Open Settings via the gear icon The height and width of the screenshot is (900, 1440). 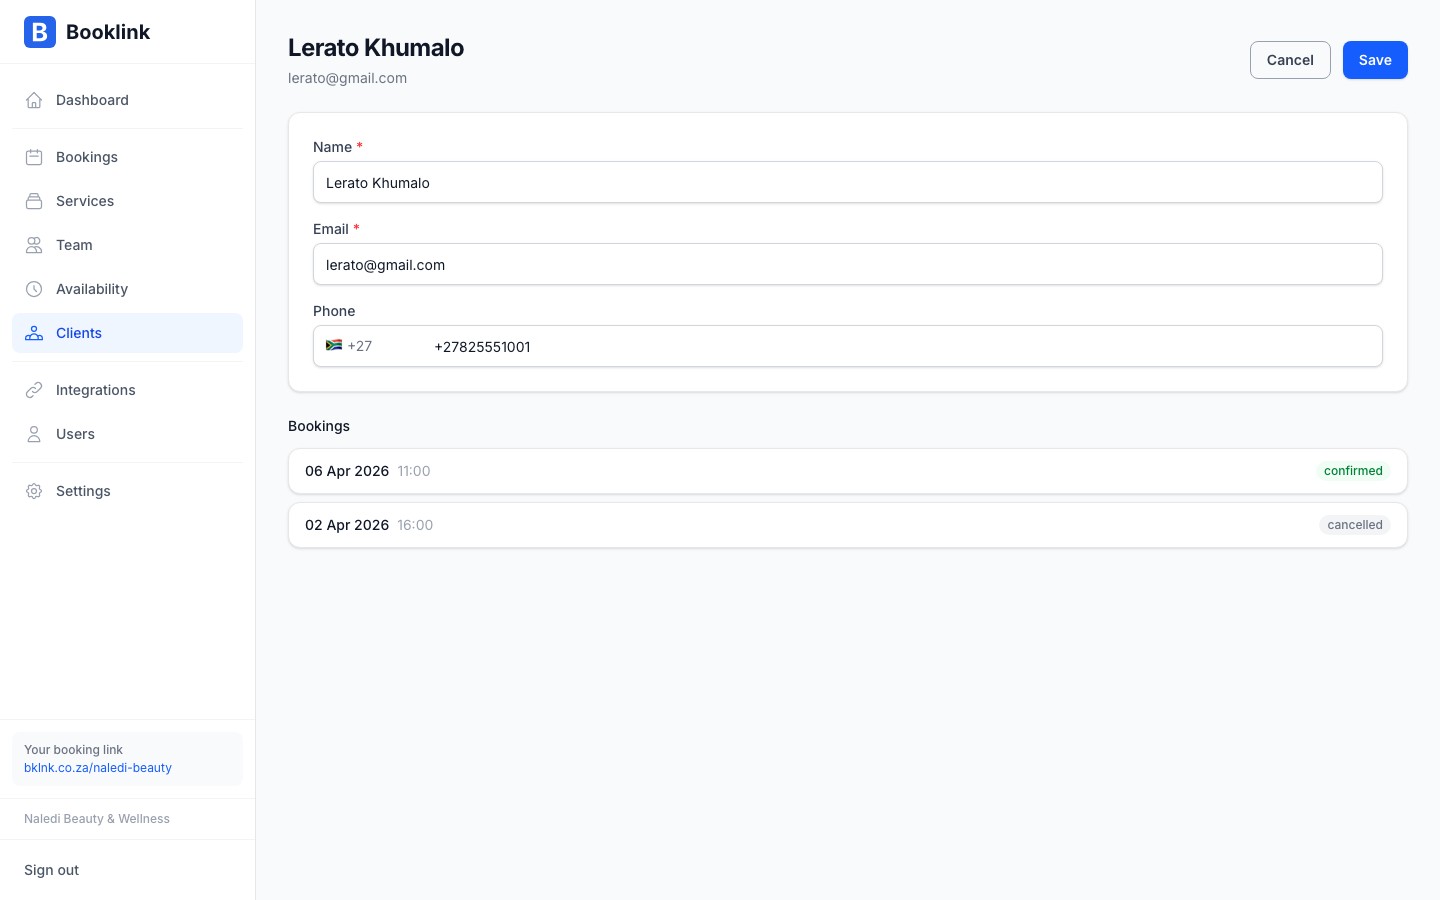pos(34,491)
